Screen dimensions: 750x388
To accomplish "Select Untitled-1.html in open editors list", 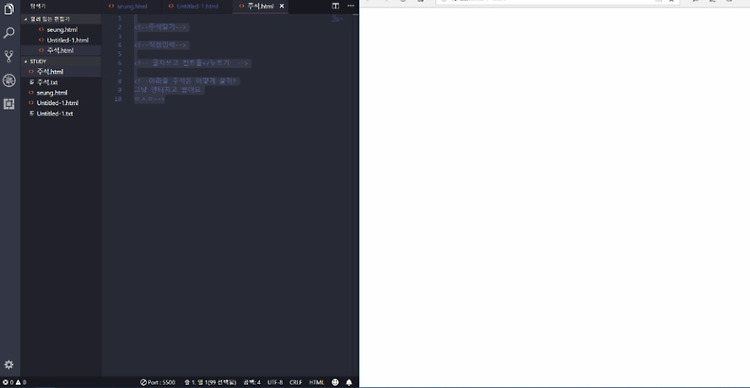I will (67, 40).
